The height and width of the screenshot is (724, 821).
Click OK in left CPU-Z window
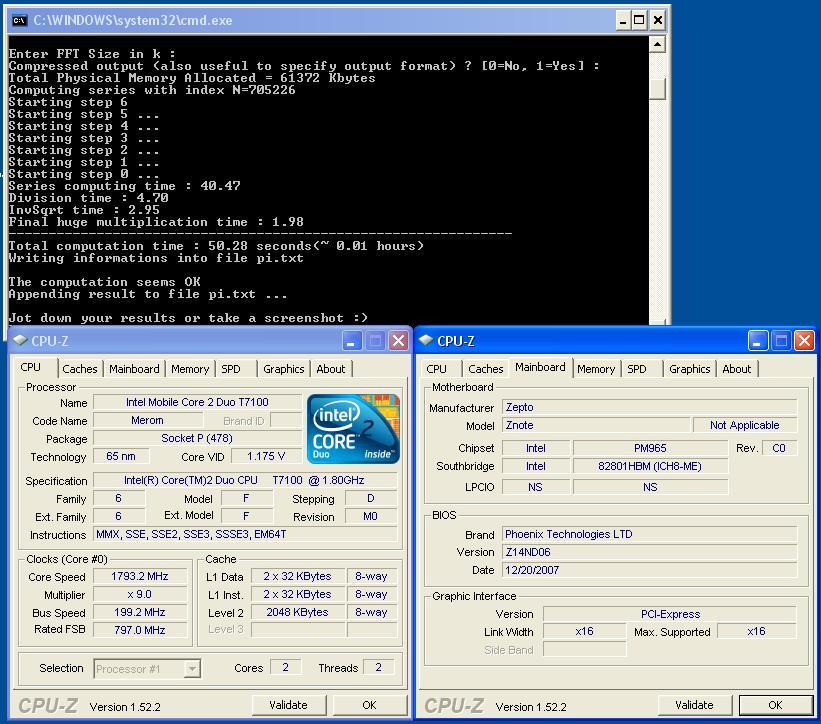369,705
